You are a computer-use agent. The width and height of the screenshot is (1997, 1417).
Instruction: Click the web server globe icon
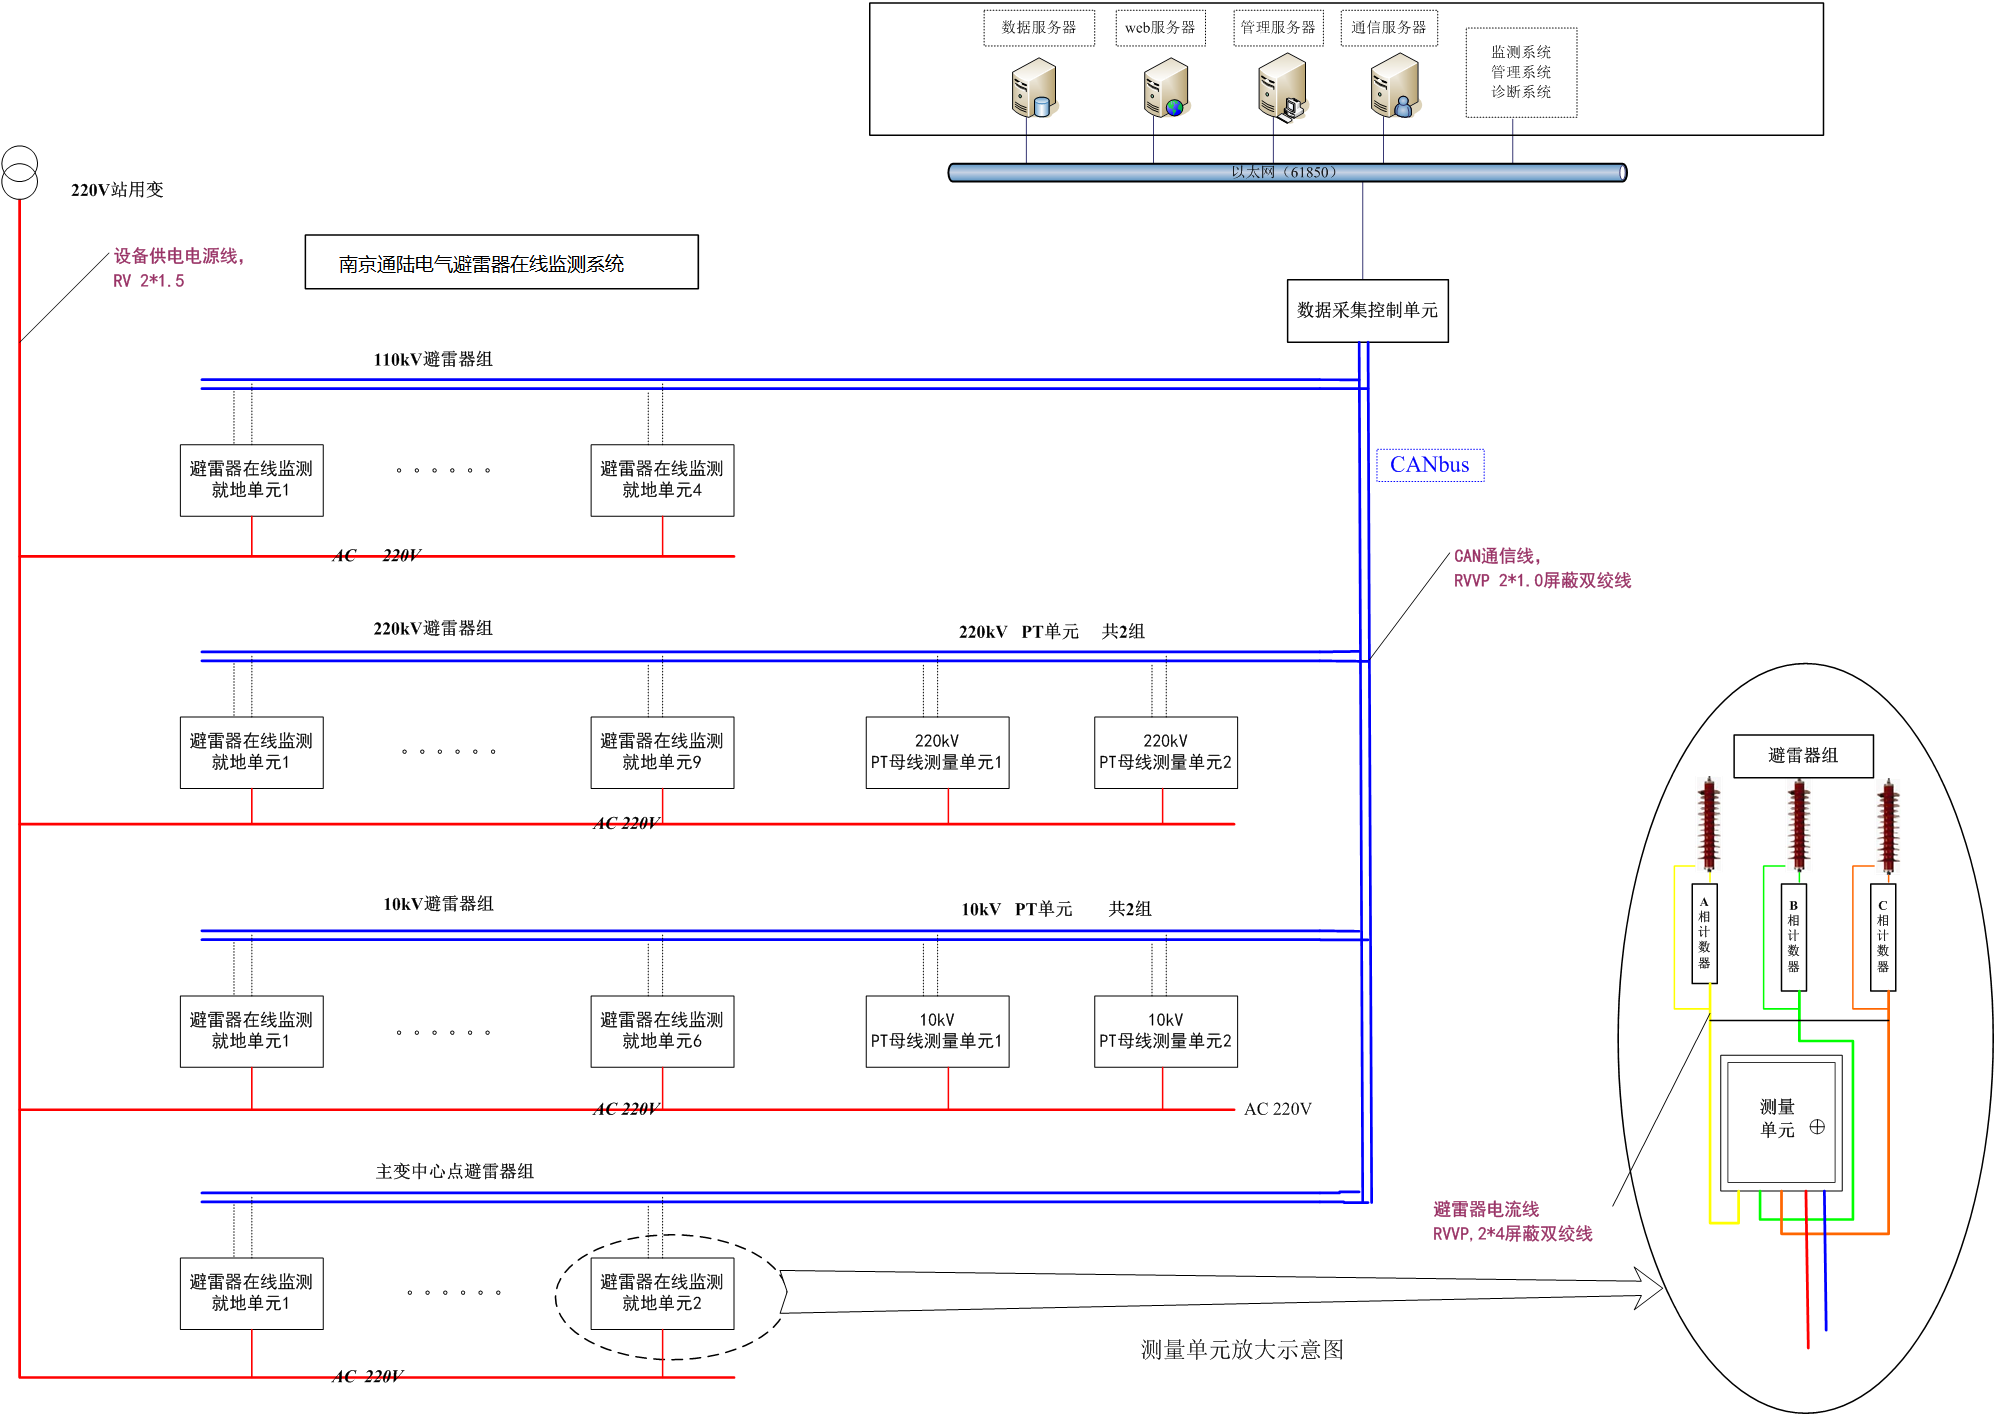1166,89
